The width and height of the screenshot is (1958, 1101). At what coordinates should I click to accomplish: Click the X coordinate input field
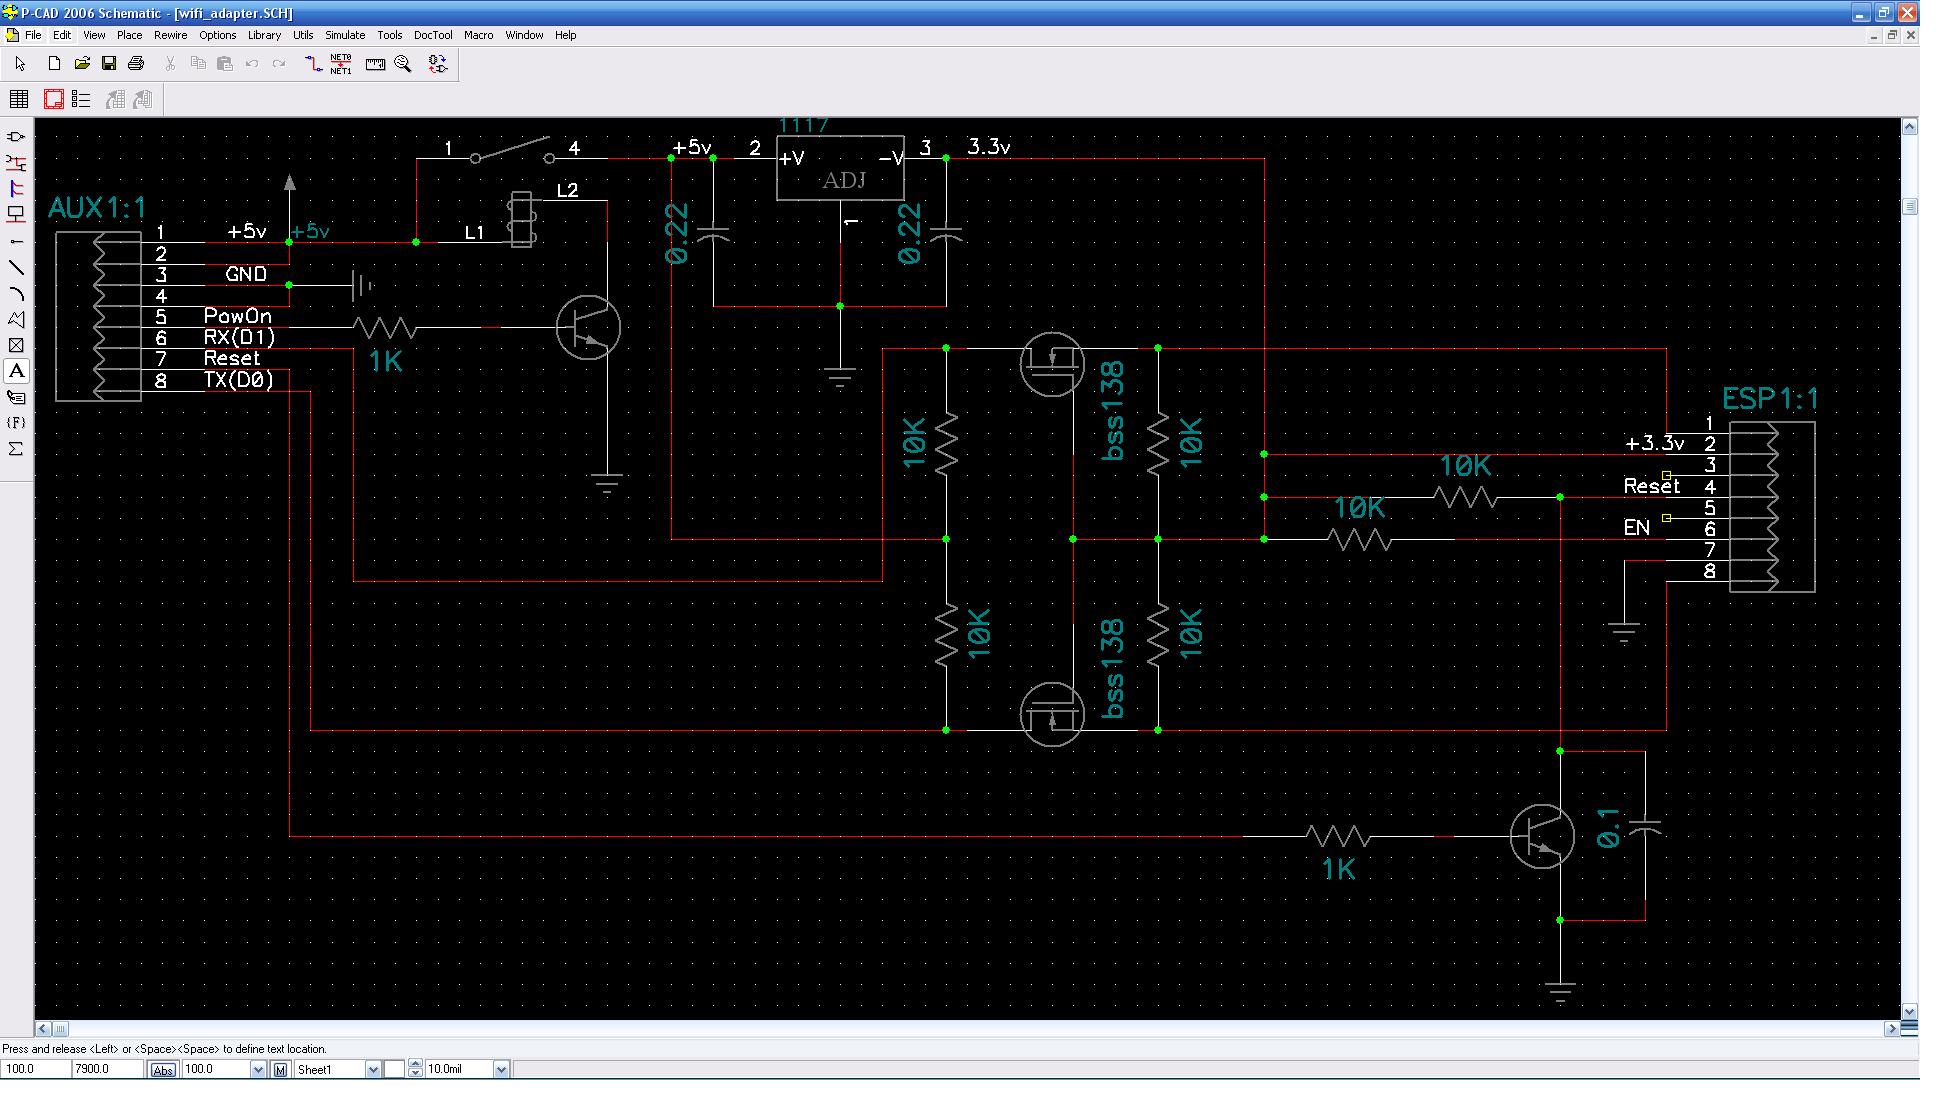click(34, 1070)
